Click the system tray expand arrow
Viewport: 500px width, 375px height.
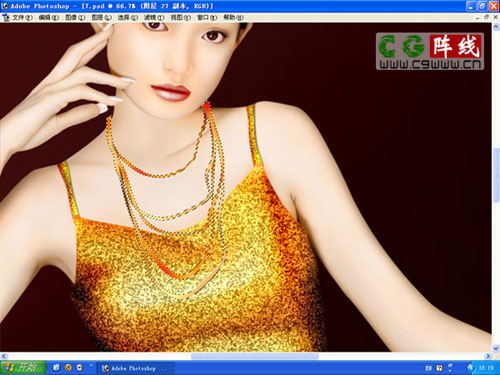tap(470, 368)
